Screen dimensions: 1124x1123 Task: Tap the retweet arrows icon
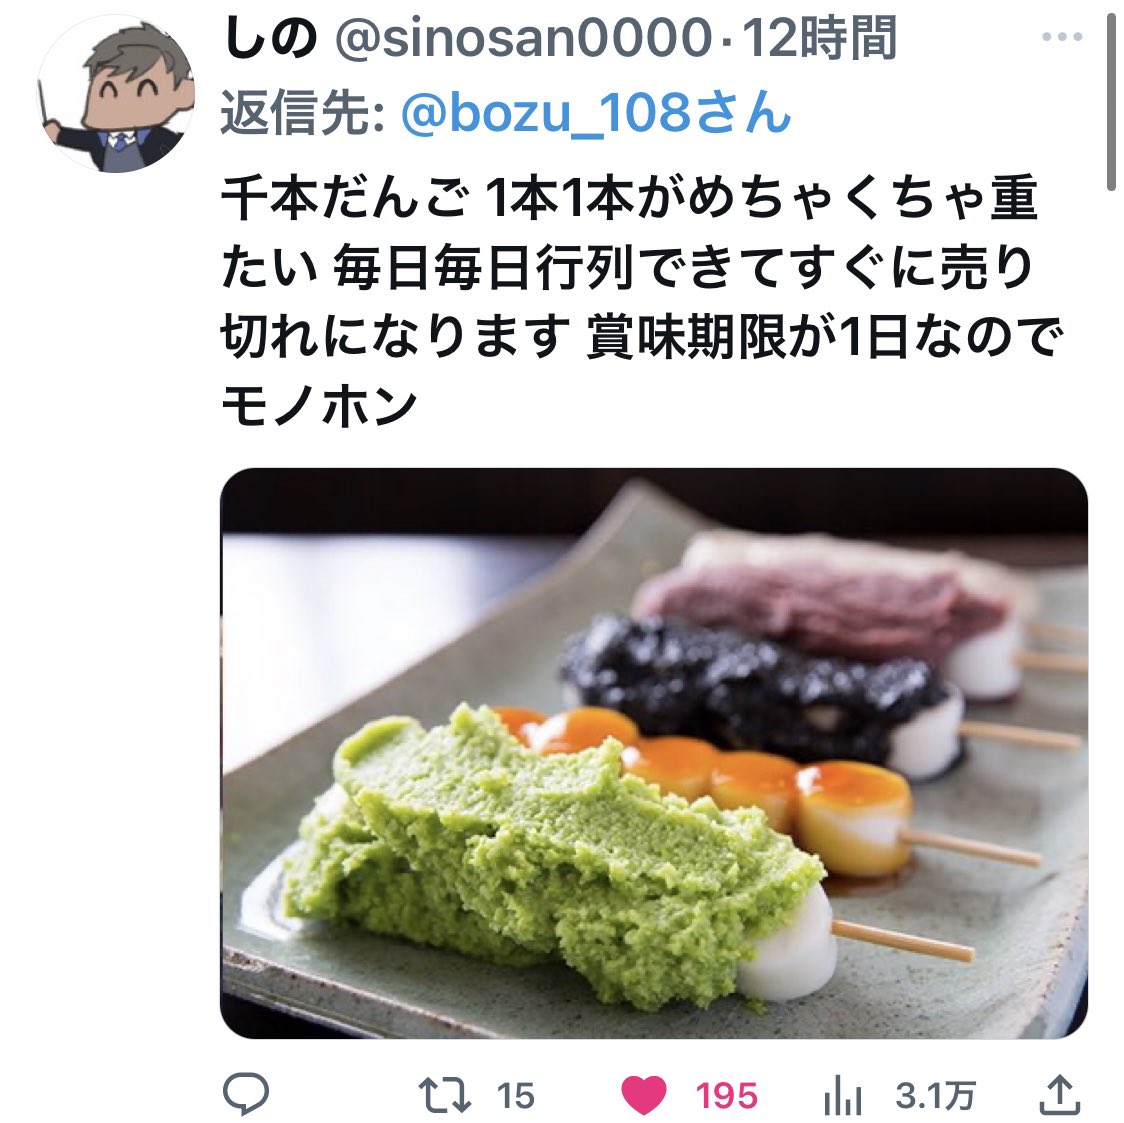[444, 1095]
